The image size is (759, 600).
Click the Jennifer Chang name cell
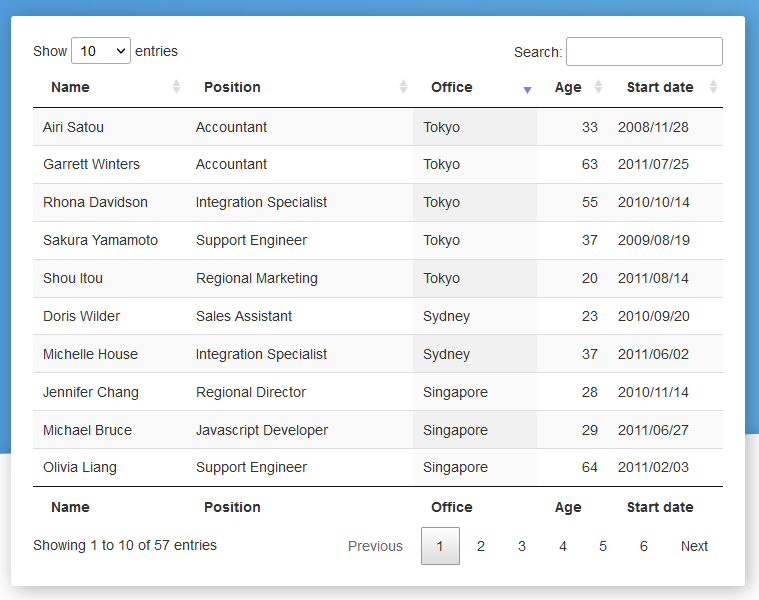tap(91, 392)
